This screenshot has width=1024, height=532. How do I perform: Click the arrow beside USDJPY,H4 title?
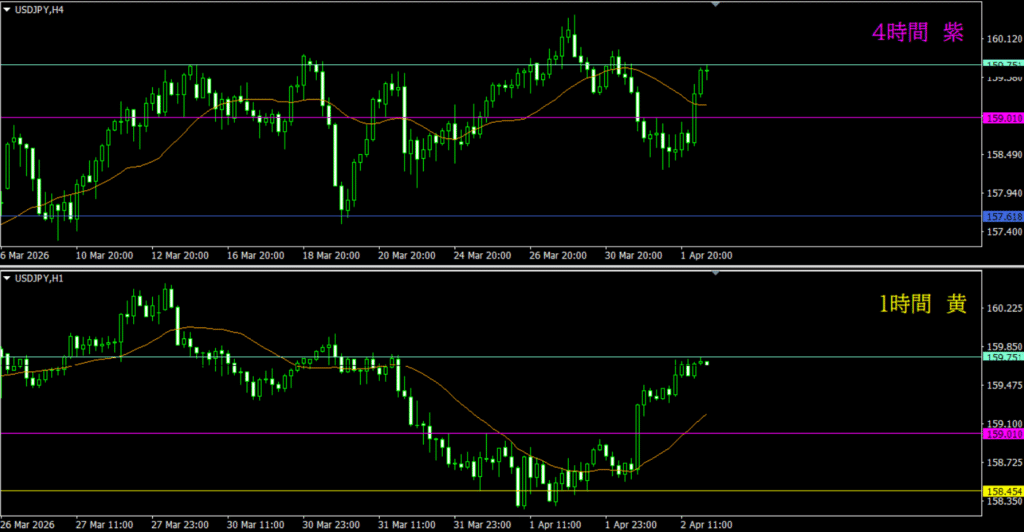pyautogui.click(x=6, y=9)
